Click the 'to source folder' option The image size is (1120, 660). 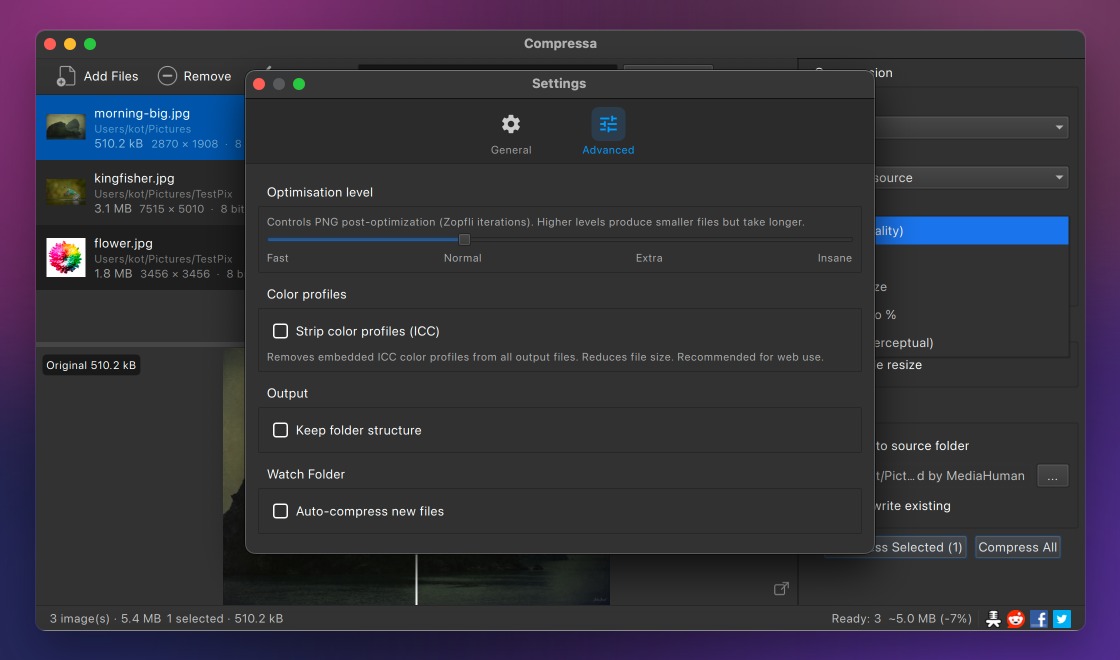click(922, 446)
